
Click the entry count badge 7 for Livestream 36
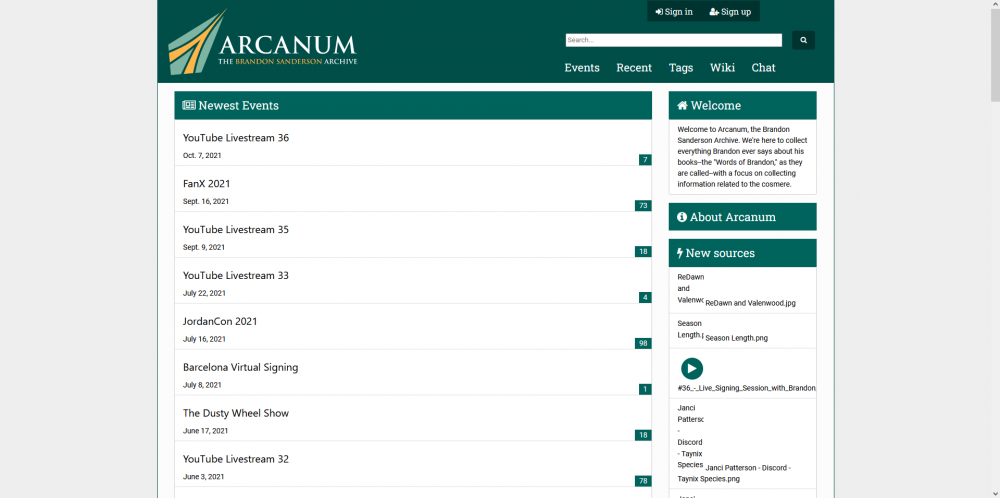(x=645, y=159)
